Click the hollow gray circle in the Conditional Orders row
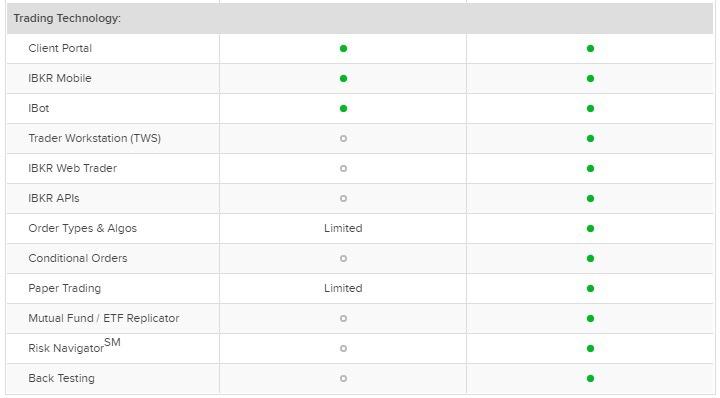Screen dimensions: 720x398 click(343, 258)
